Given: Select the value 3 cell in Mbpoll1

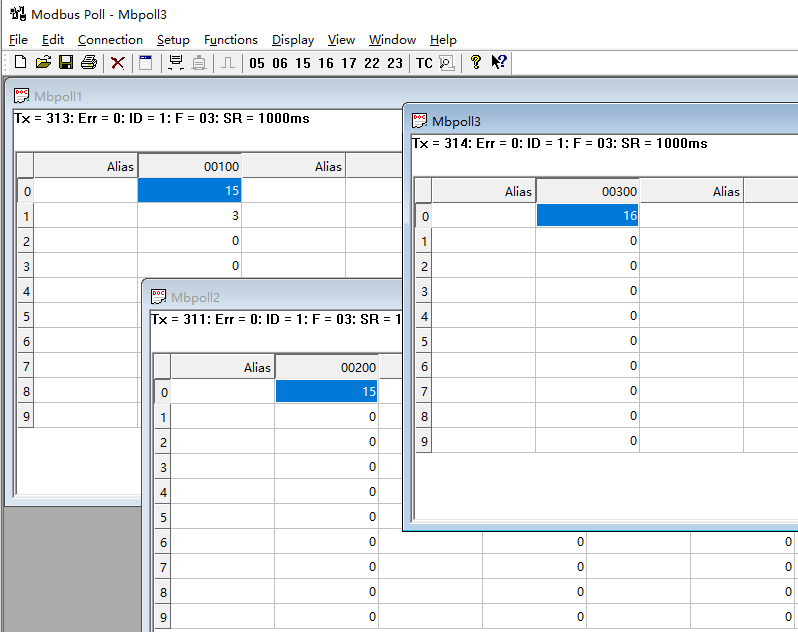Looking at the screenshot, I should click(x=189, y=215).
